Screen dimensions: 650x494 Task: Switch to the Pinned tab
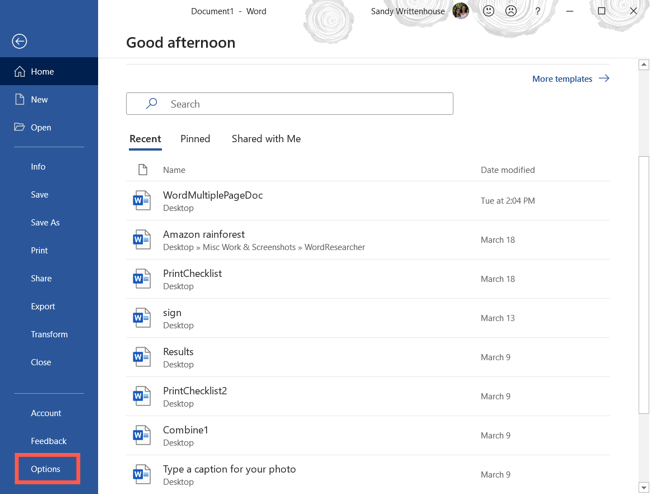tap(195, 139)
